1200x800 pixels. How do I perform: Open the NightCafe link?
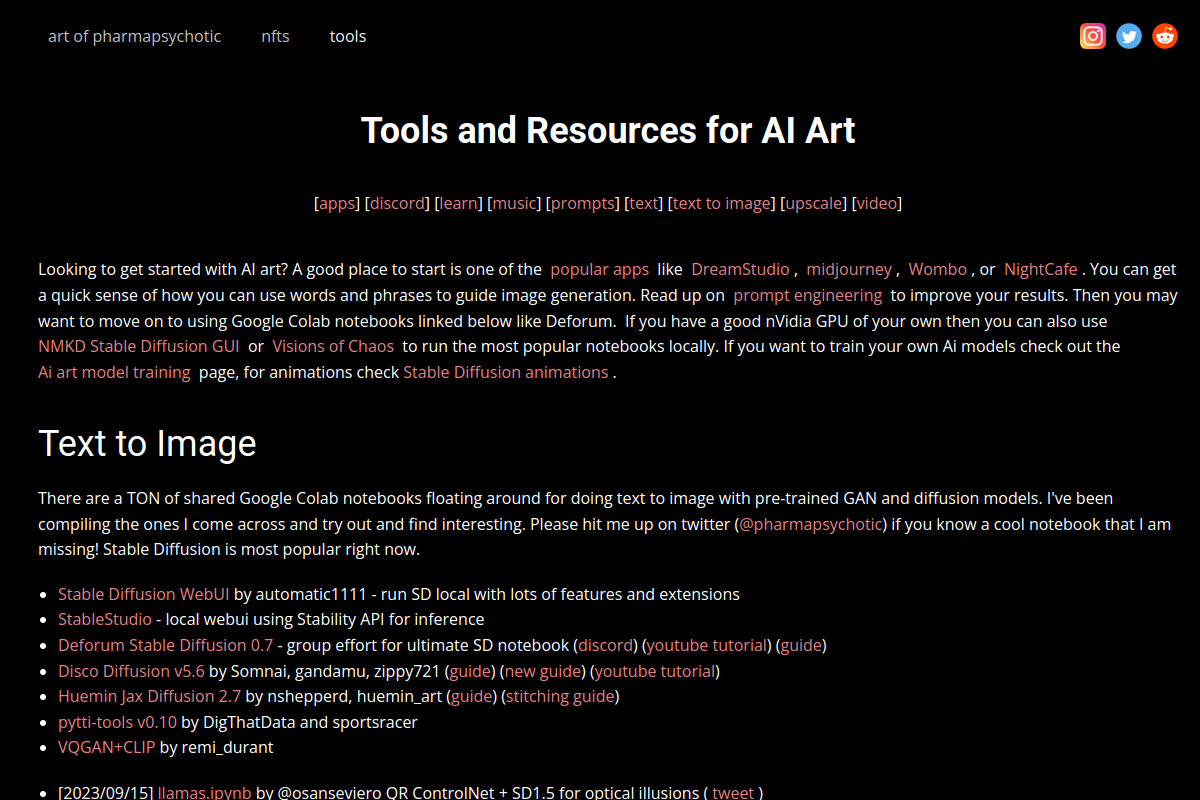point(1041,269)
